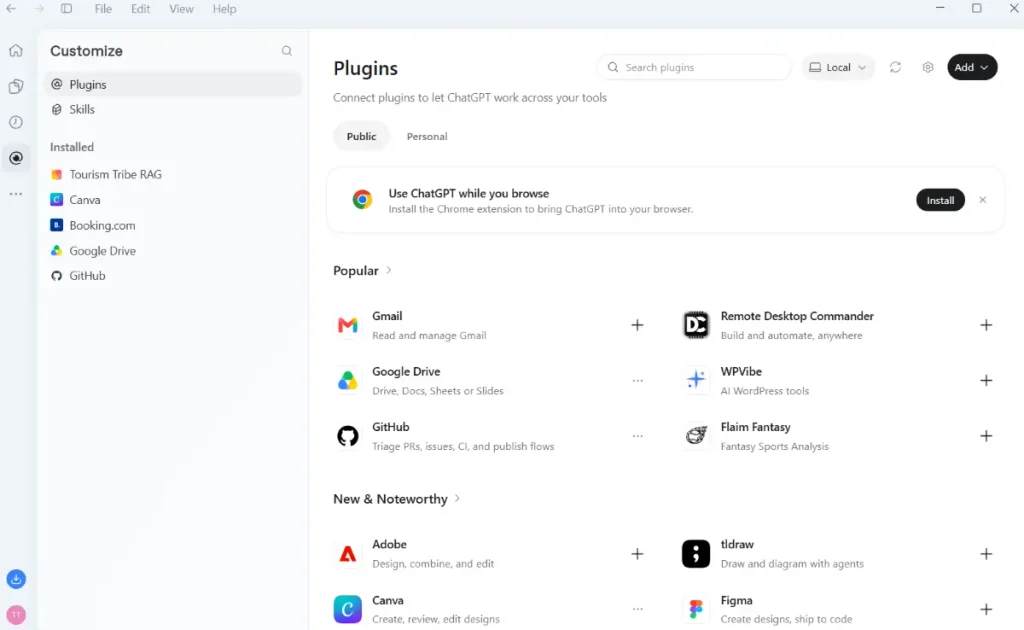Viewport: 1024px width, 630px height.
Task: Refresh the plugins list
Action: coord(895,67)
